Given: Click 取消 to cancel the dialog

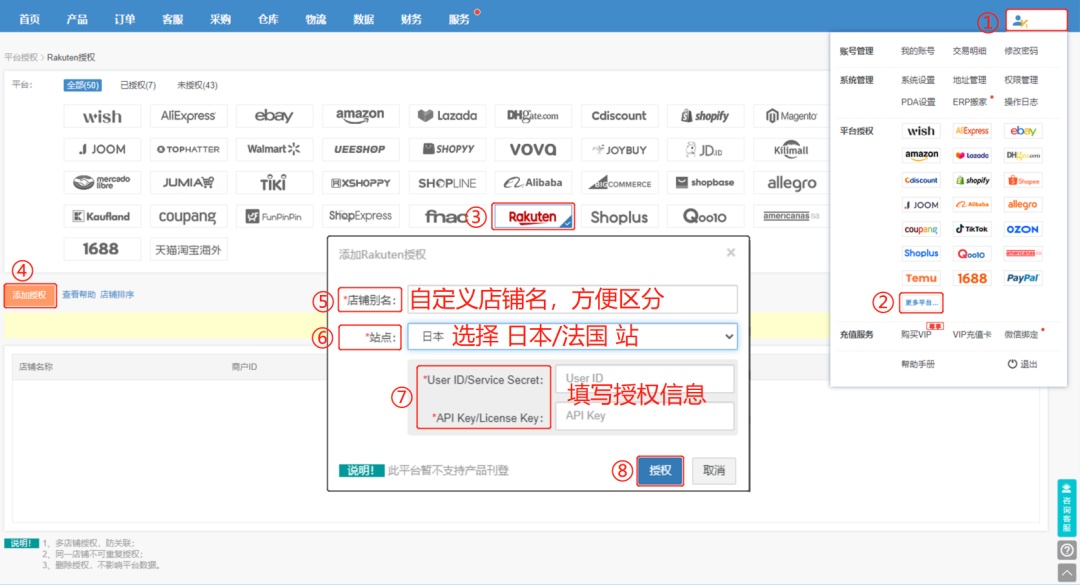Looking at the screenshot, I should point(713,471).
